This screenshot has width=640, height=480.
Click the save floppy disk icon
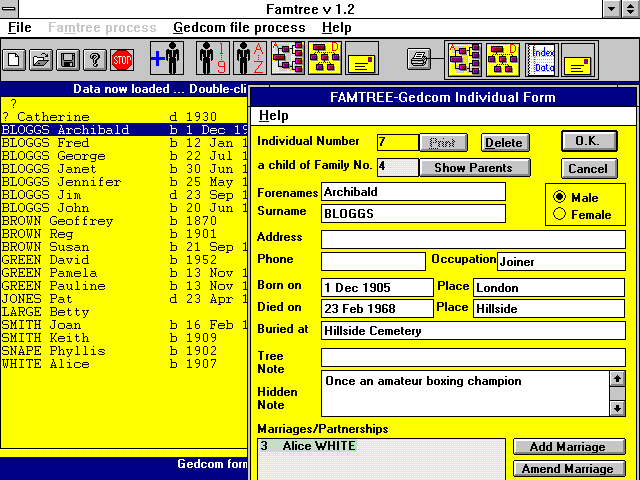click(x=68, y=60)
